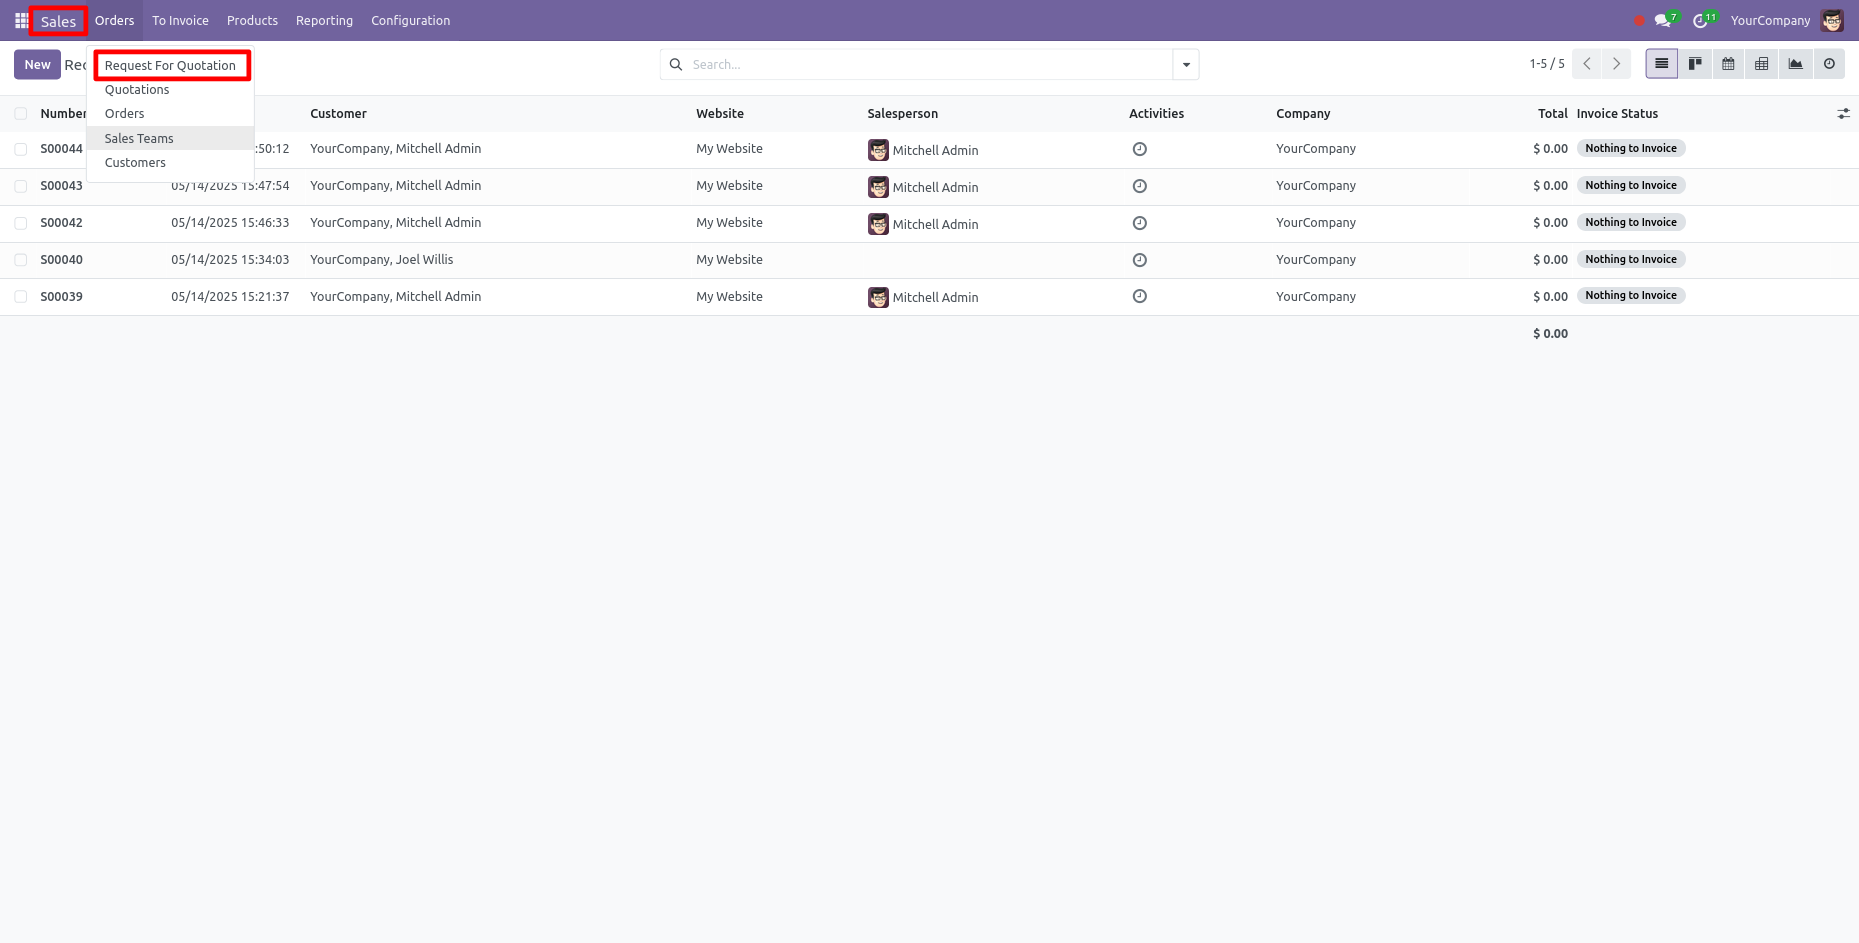Viewport: 1859px width, 943px height.
Task: Switch to list view
Action: coord(1662,64)
